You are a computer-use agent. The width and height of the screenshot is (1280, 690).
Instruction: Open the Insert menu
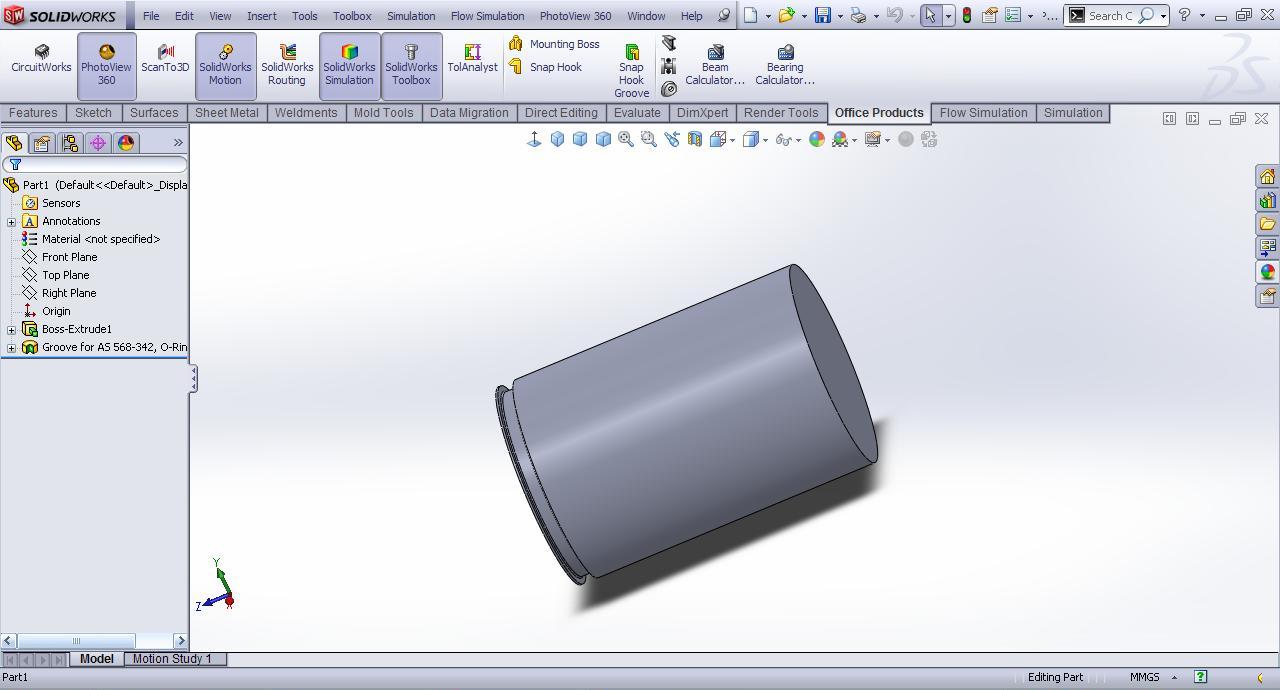pos(261,15)
